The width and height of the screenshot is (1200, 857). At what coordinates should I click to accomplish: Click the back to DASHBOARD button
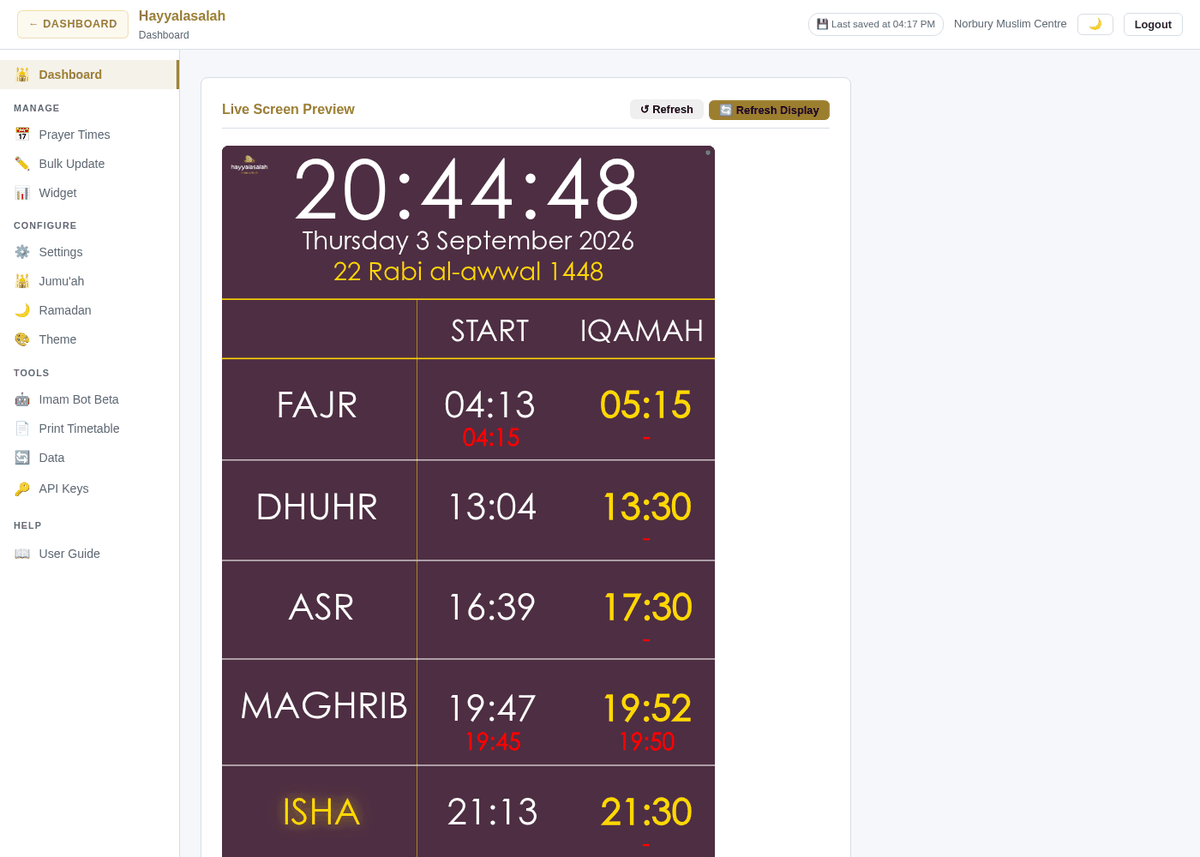click(x=73, y=24)
